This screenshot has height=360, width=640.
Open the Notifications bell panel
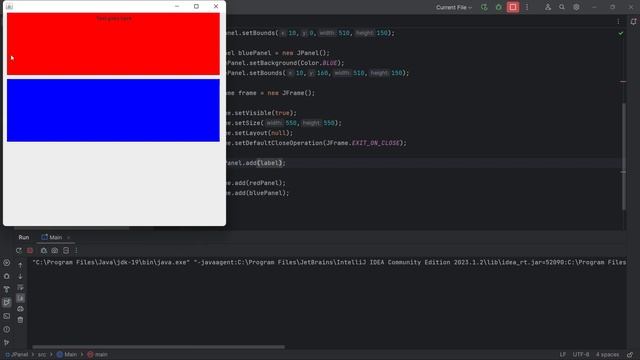click(x=633, y=22)
